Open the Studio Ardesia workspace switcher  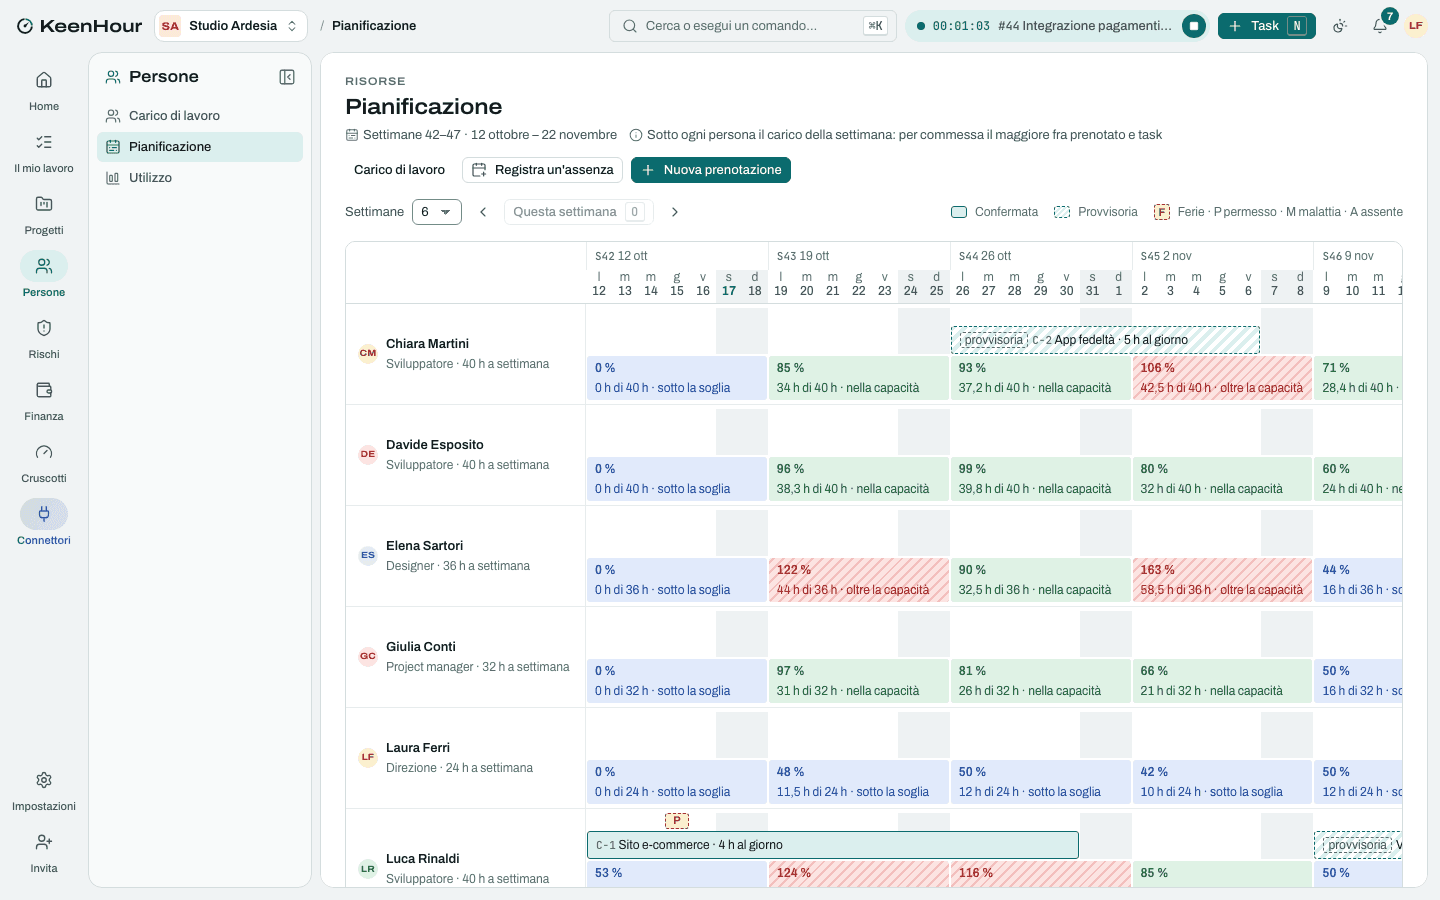(x=231, y=26)
